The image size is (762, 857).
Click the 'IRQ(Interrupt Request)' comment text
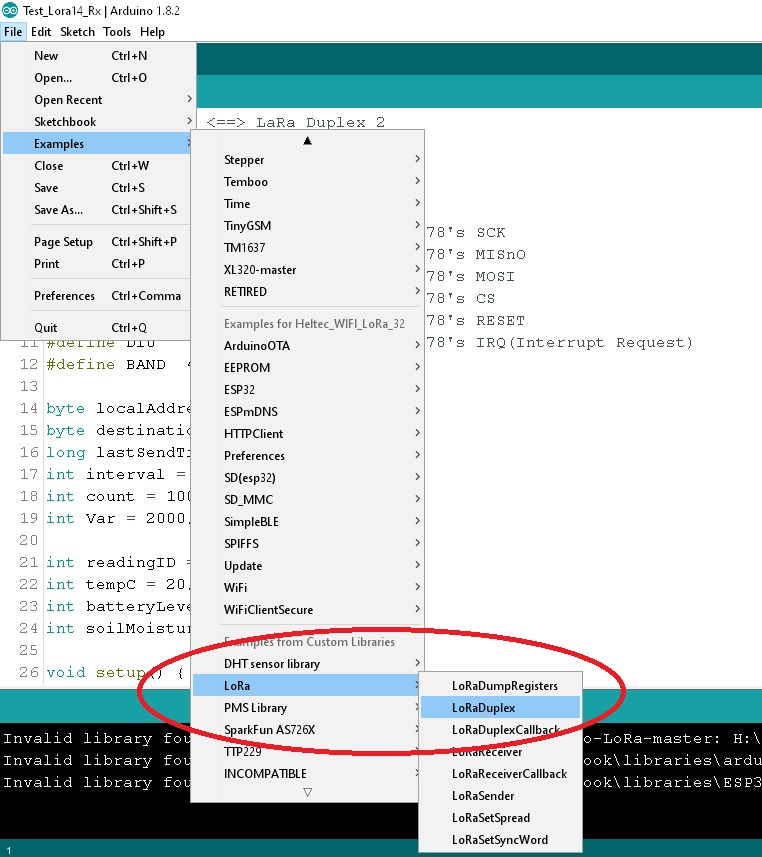pyautogui.click(x=584, y=343)
